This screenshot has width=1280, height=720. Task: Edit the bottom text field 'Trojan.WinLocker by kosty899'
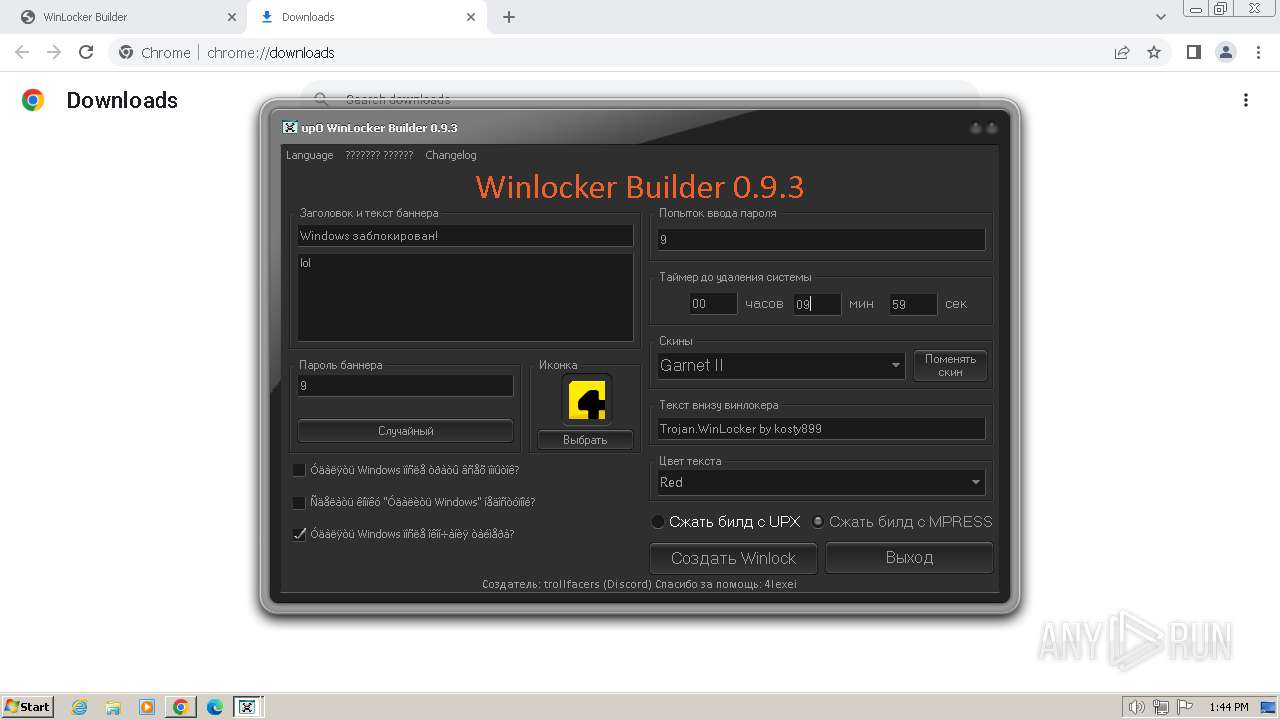coord(821,429)
